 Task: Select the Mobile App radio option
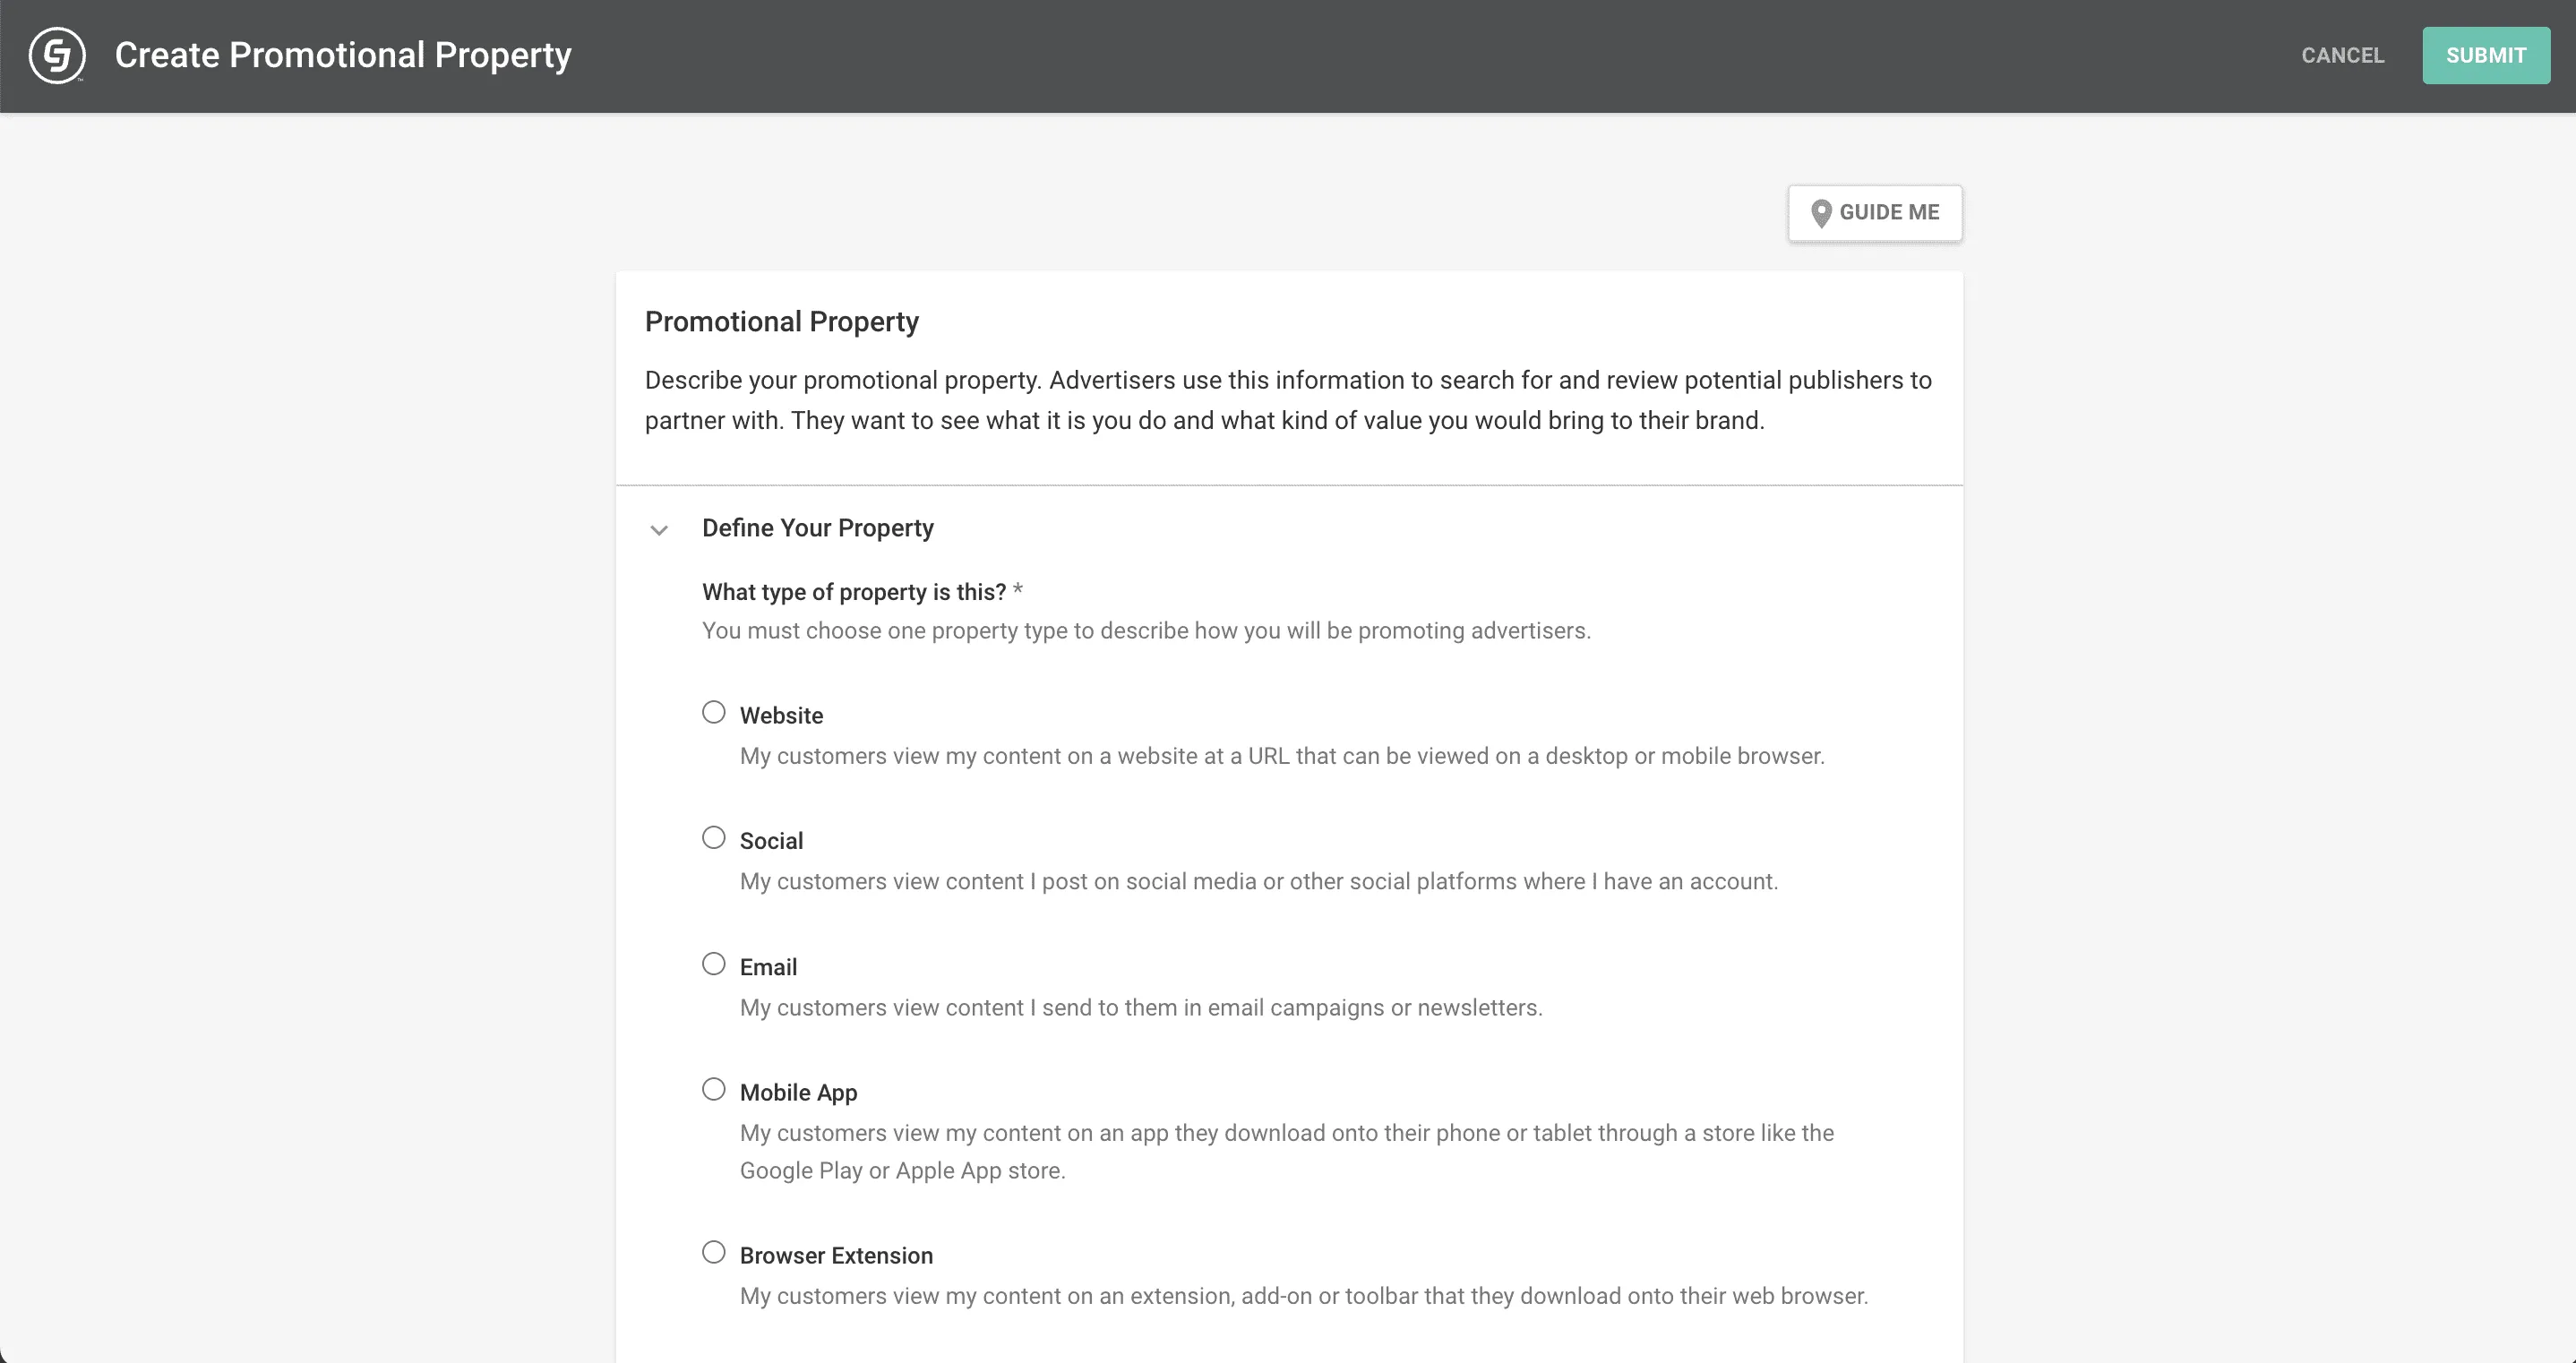(713, 1089)
